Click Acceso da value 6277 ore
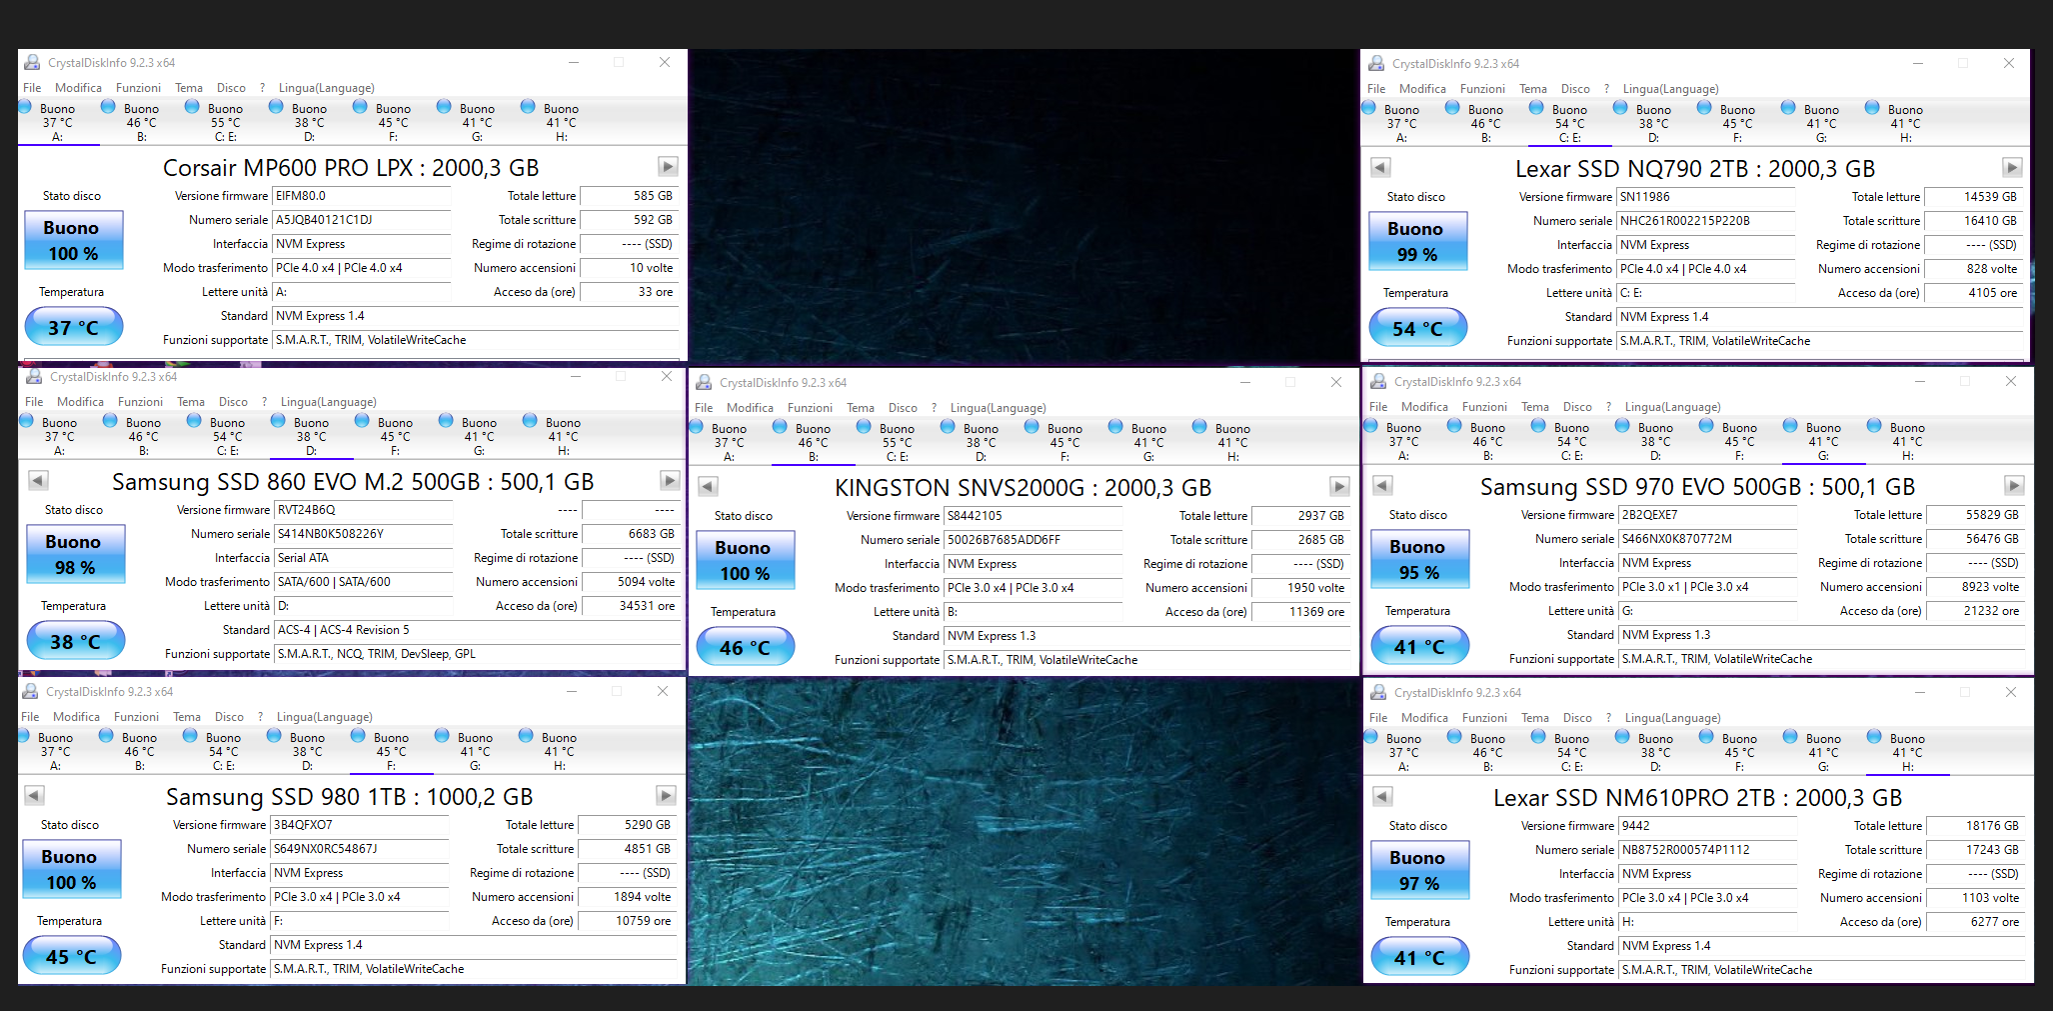 point(1974,922)
